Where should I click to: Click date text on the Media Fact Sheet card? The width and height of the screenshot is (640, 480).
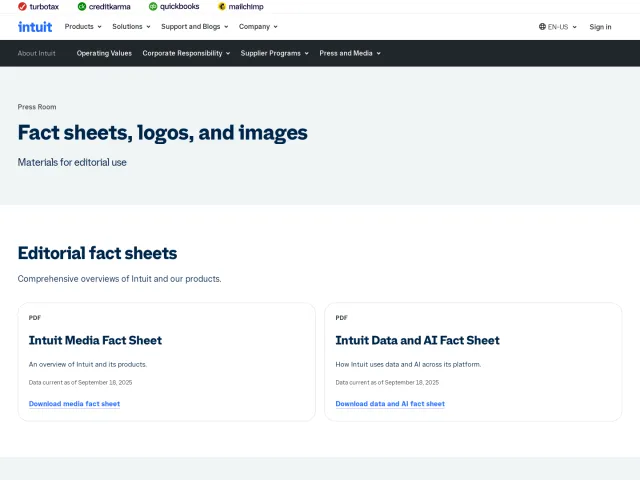80,382
